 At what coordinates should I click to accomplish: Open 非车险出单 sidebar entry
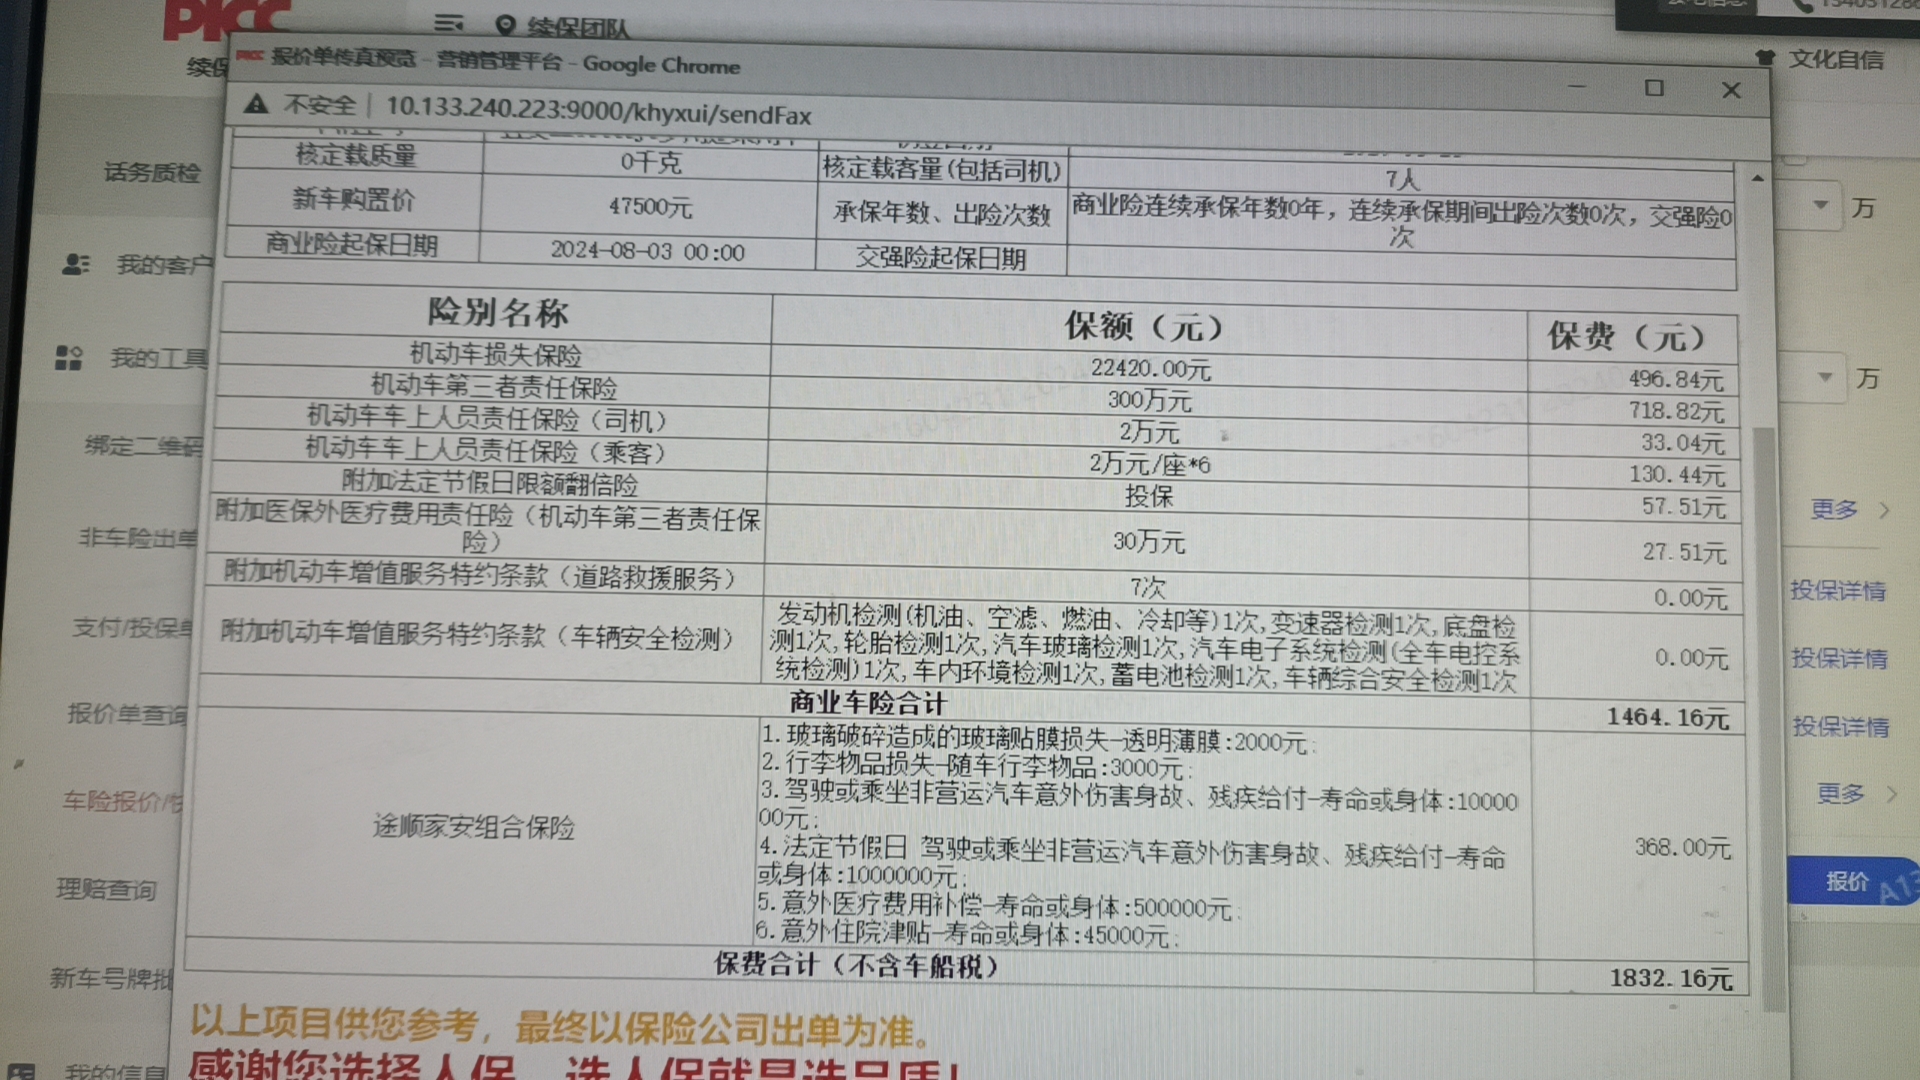[x=138, y=538]
